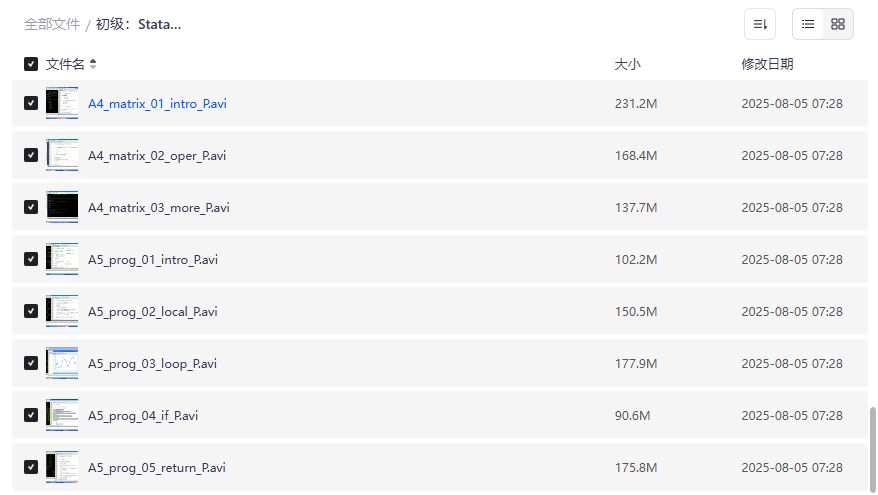The image size is (878, 495).
Task: Open A4_matrix_01_intro_P.avi file link
Action: click(x=157, y=103)
